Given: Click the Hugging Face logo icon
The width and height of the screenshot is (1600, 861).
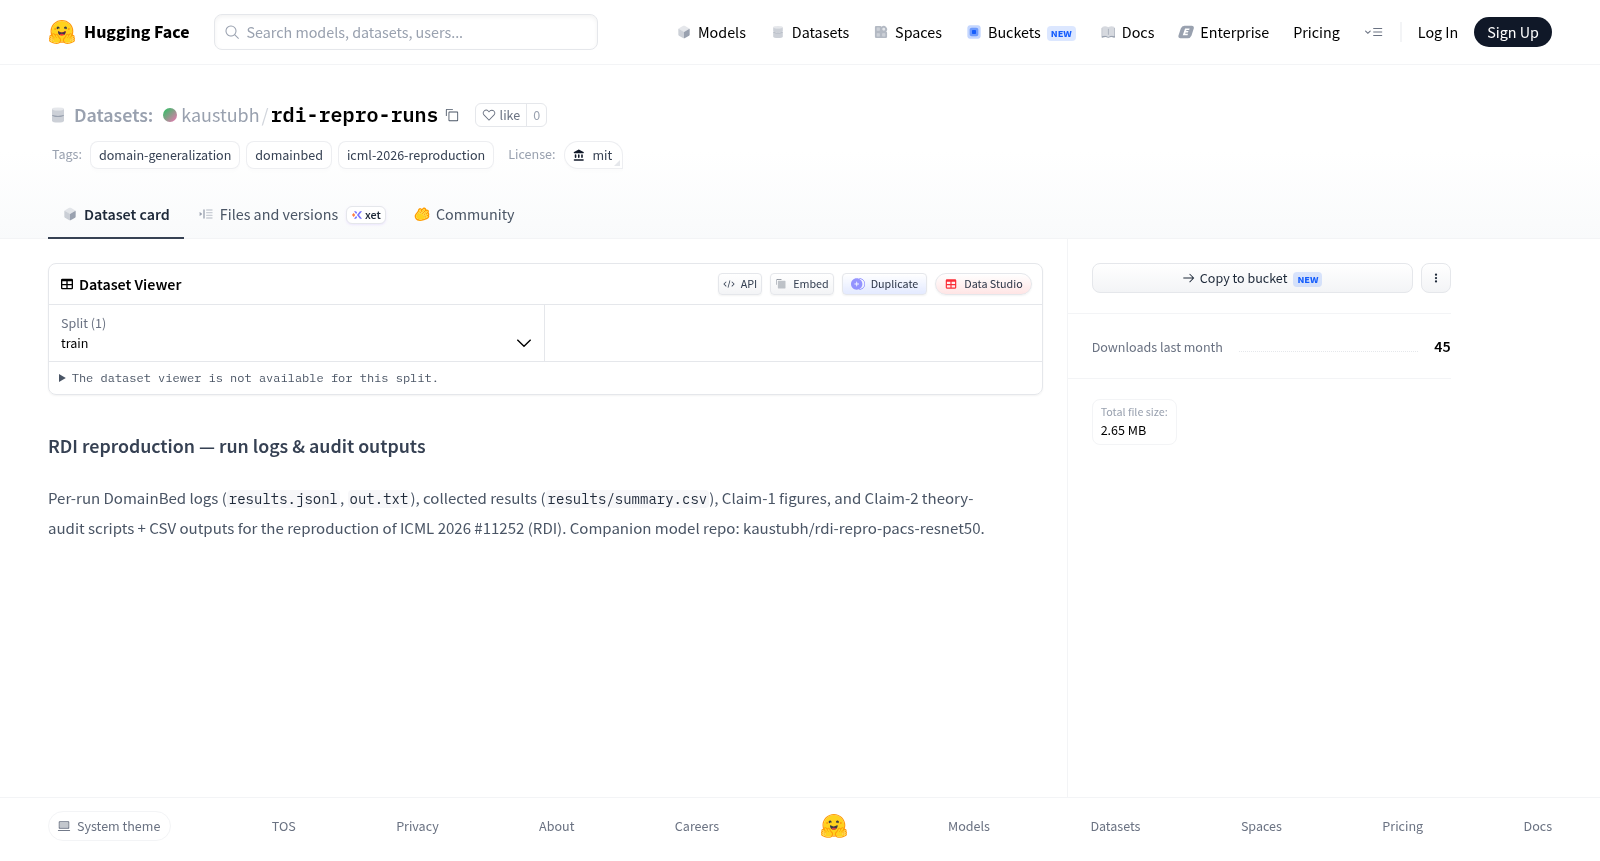Looking at the screenshot, I should [x=62, y=32].
